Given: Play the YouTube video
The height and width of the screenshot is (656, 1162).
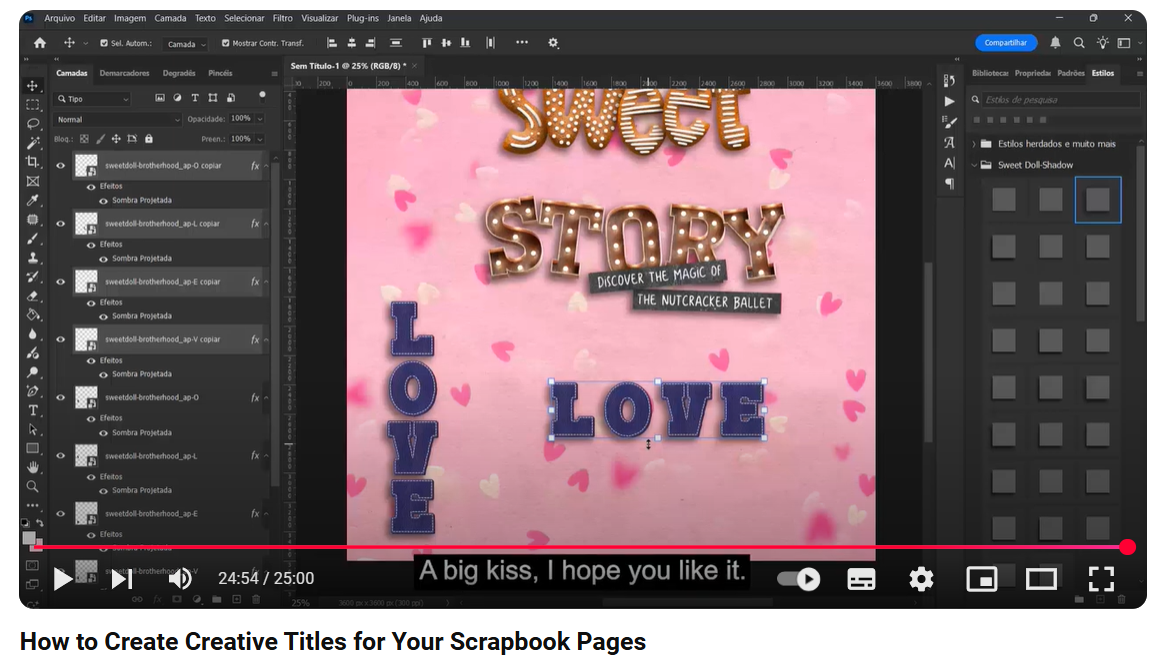Looking at the screenshot, I should point(63,579).
